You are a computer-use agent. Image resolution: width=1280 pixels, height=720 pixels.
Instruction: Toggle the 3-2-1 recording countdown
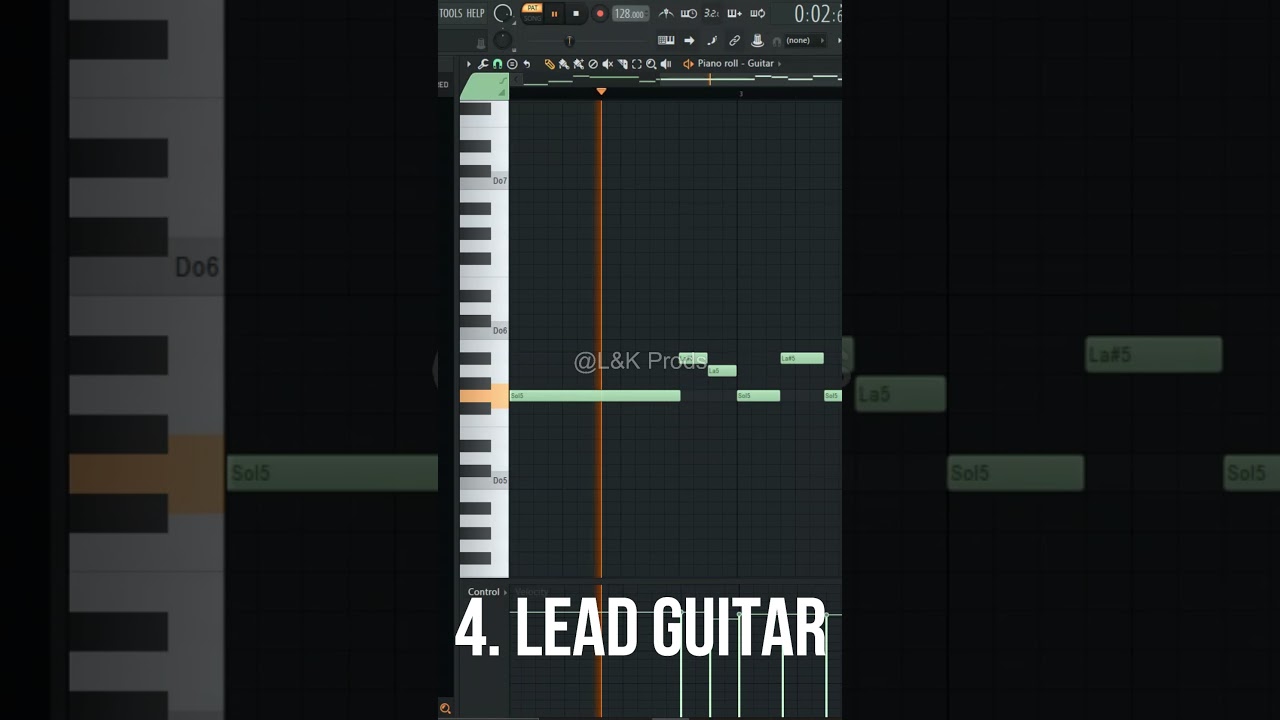click(x=711, y=14)
